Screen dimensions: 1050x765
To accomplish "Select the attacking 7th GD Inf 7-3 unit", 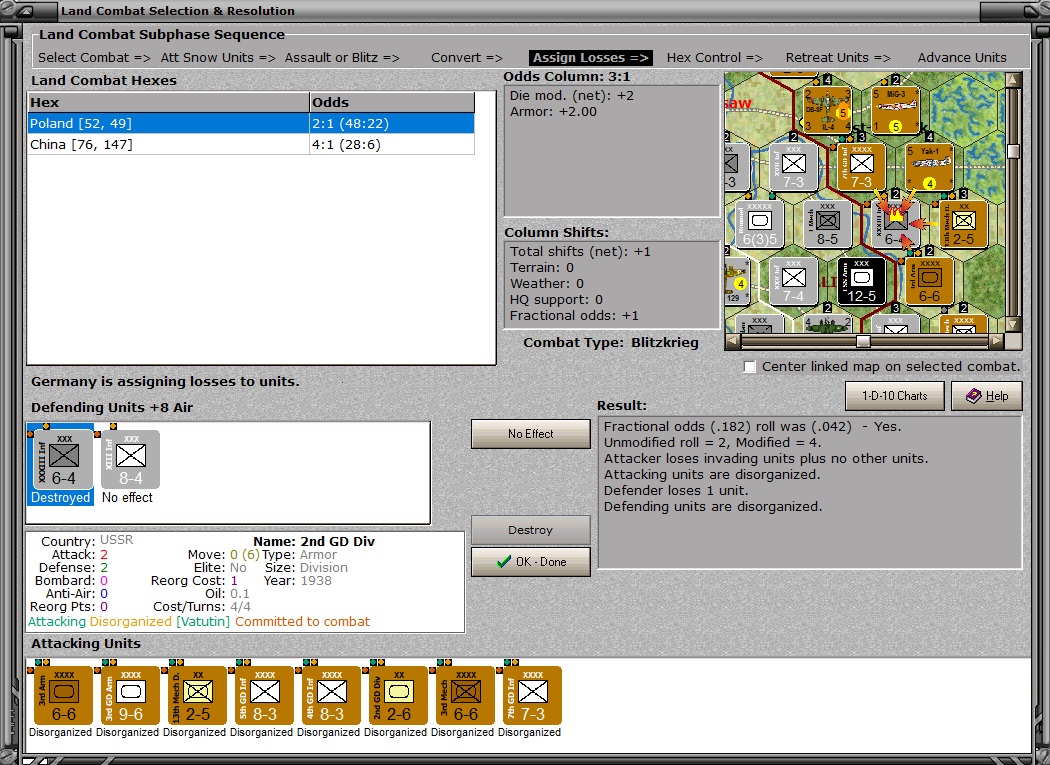I will [532, 695].
